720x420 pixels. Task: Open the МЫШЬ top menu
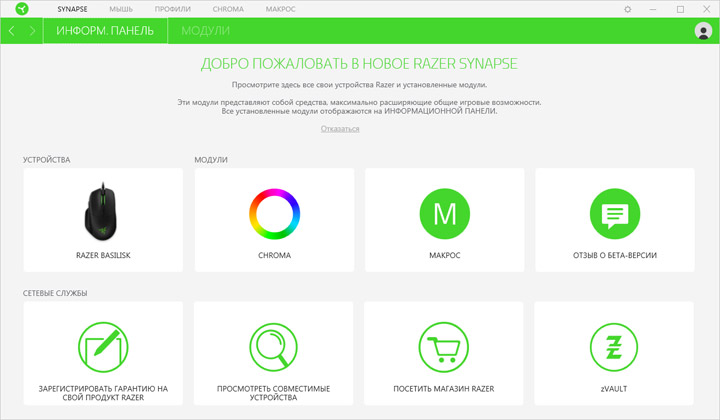(121, 9)
